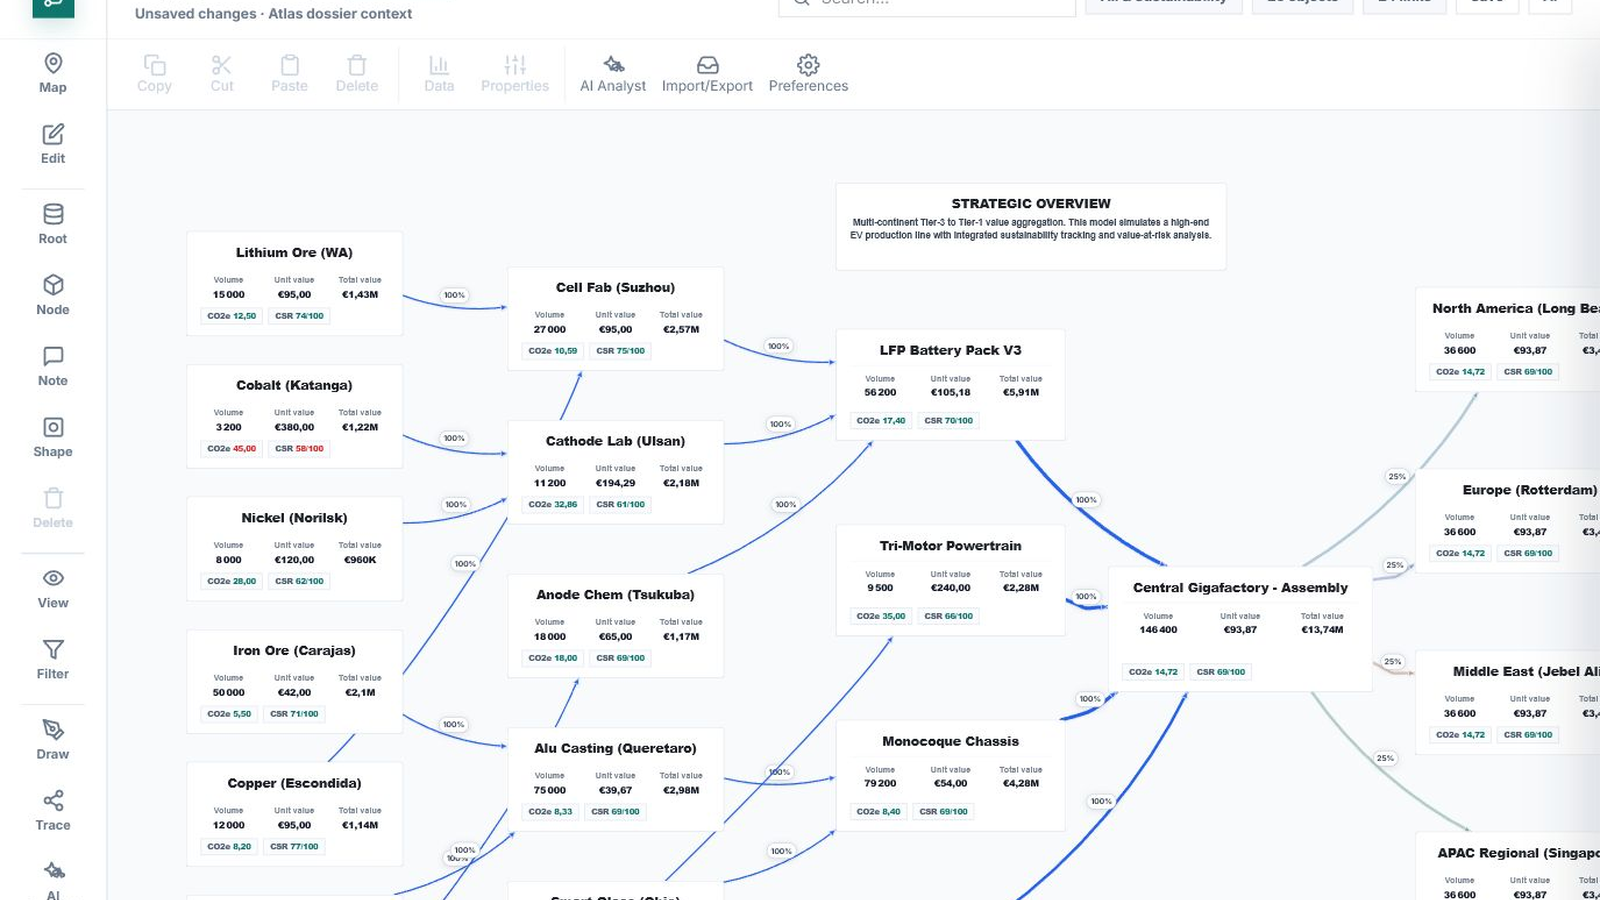Select the Shape tool
Viewport: 1600px width, 900px height.
[x=53, y=437]
